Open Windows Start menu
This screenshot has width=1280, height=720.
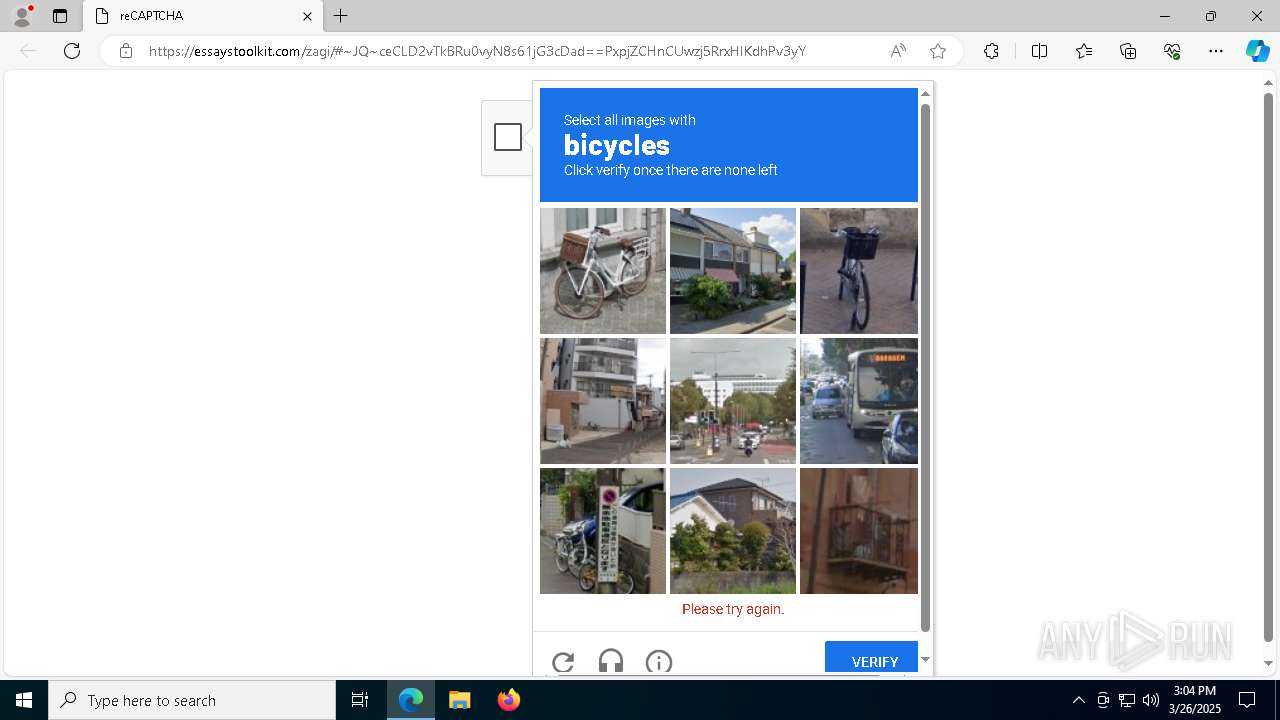coord(24,700)
